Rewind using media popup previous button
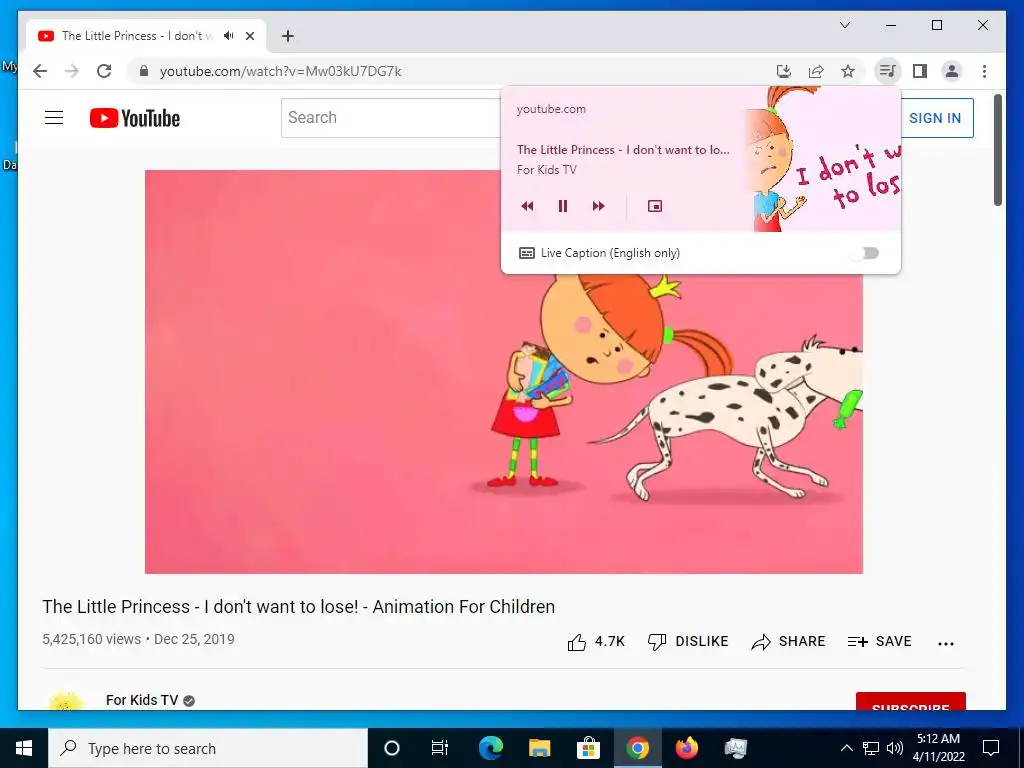This screenshot has width=1024, height=768. coord(528,206)
